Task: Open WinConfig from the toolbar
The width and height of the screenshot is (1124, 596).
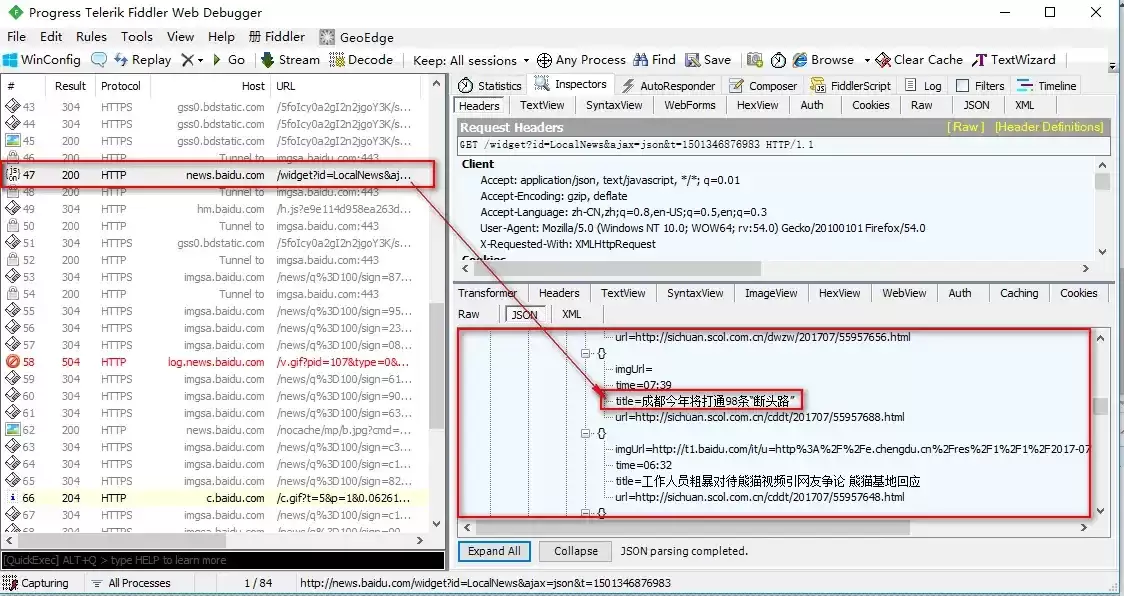Action: click(x=42, y=60)
